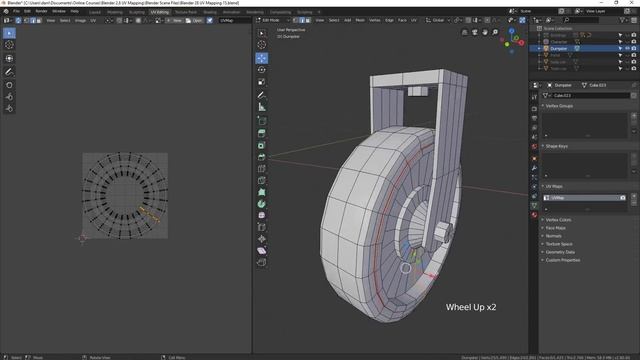
Task: Select the Shear tool
Action: coord(262,251)
